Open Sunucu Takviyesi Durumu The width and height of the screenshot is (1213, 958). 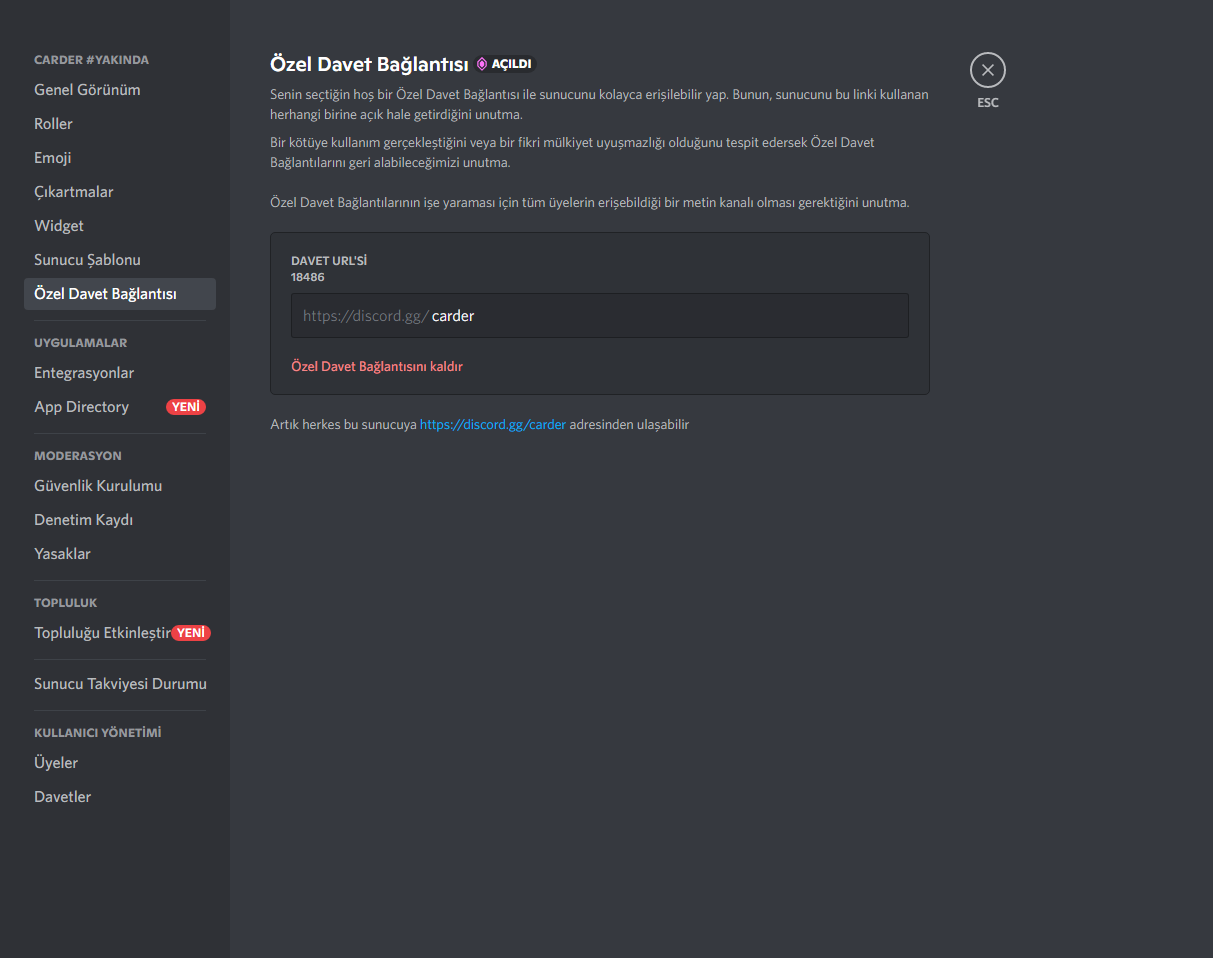[x=120, y=684]
